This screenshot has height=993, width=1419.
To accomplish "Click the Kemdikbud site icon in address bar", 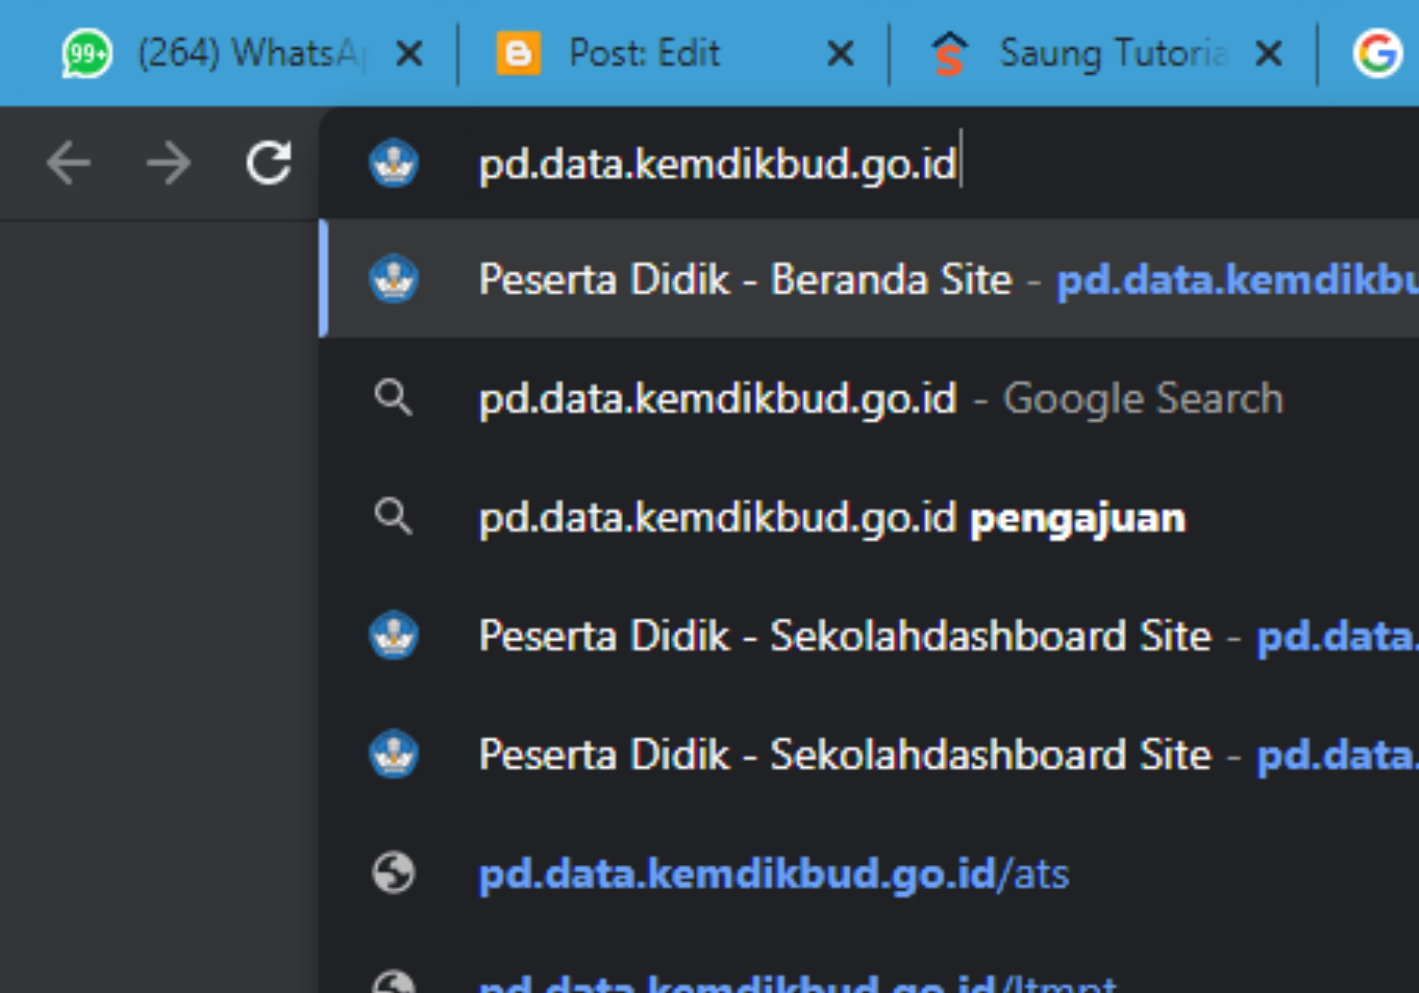I will tap(393, 163).
